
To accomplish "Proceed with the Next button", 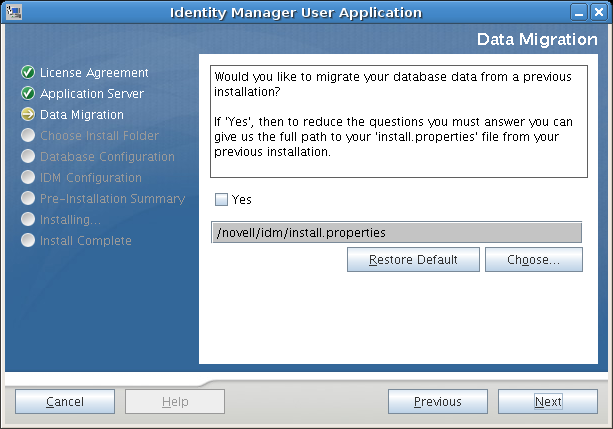I will click(548, 402).
